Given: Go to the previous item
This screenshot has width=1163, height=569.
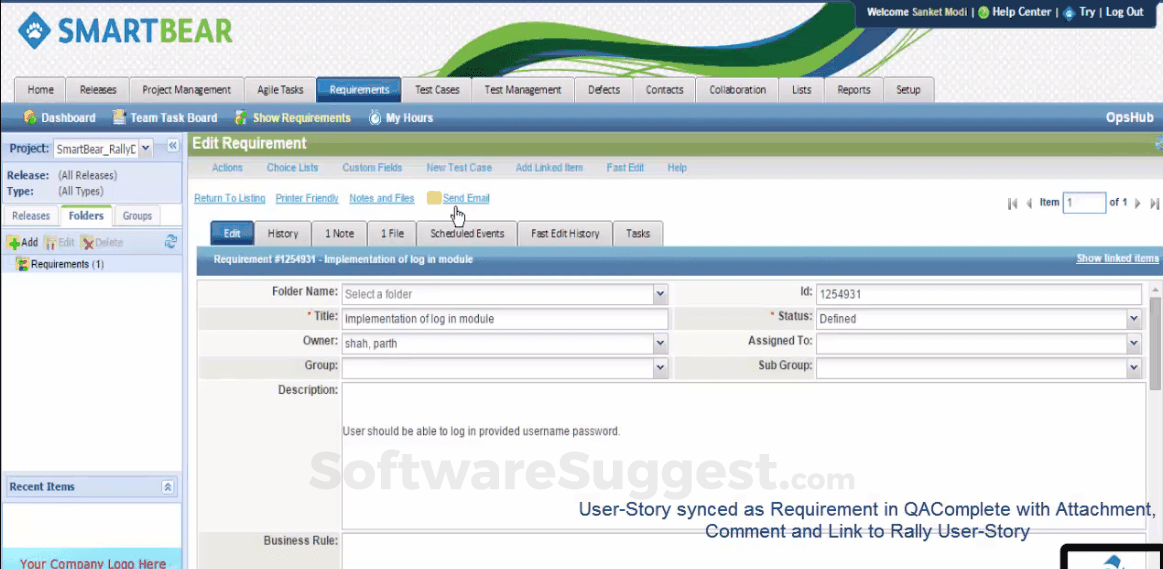Looking at the screenshot, I should [x=1029, y=203].
